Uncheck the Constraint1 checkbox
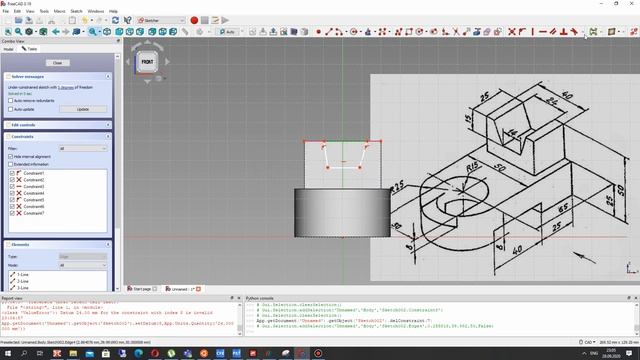 [12, 173]
